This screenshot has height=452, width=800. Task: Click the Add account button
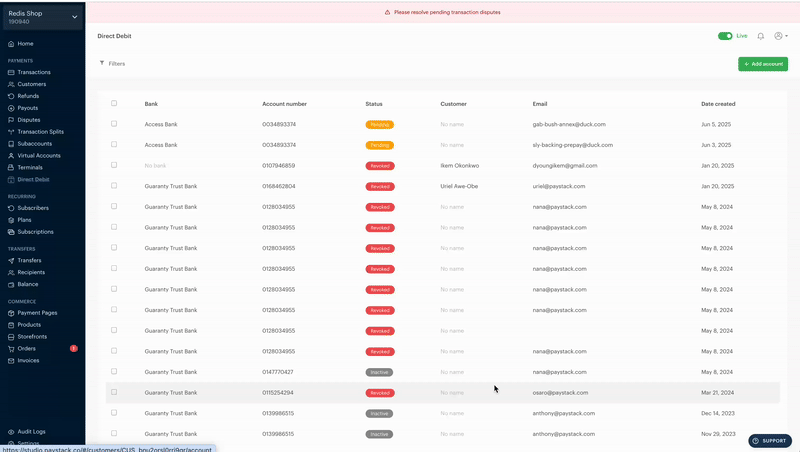(763, 64)
